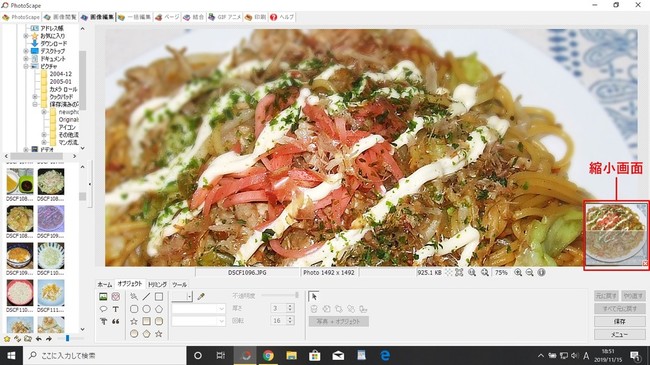650x365 pixels.
Task: Open the object color dropdown arrow
Action: (x=189, y=296)
